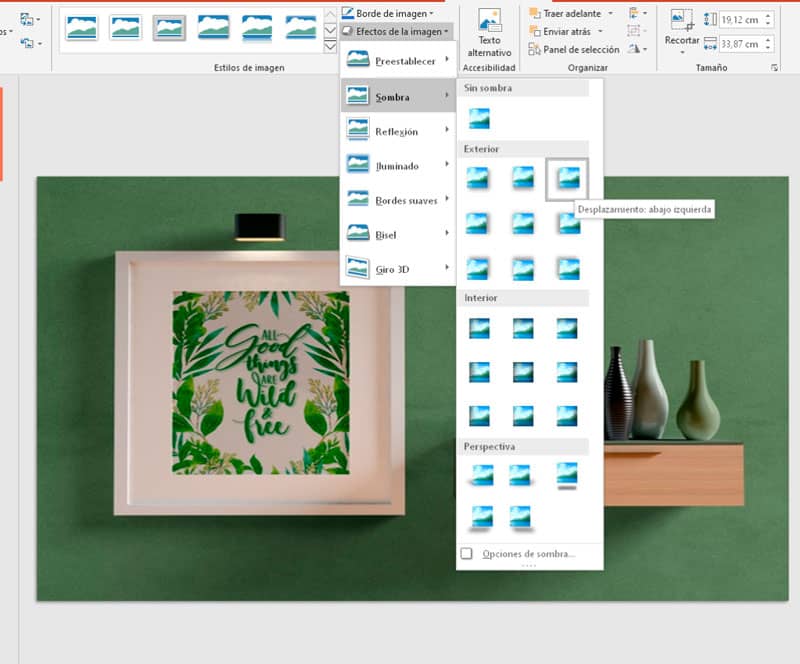Select middle exterior shadow in third row
Screen dimensions: 800x664
click(523, 268)
